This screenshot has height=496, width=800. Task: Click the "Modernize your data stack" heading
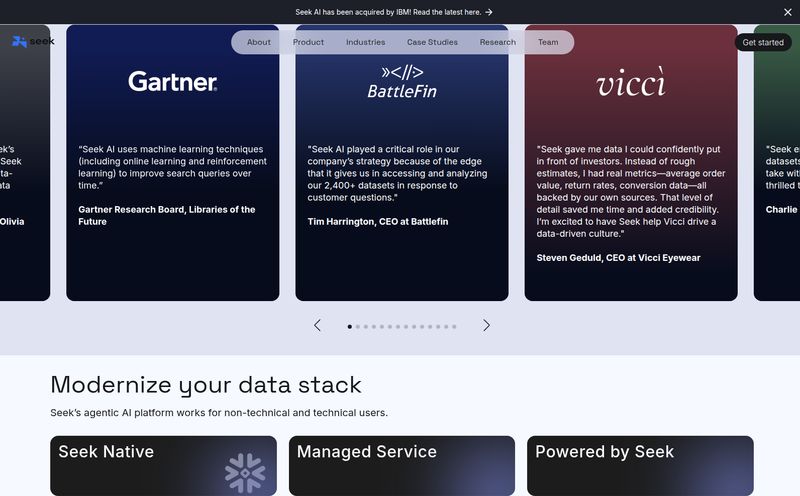206,385
